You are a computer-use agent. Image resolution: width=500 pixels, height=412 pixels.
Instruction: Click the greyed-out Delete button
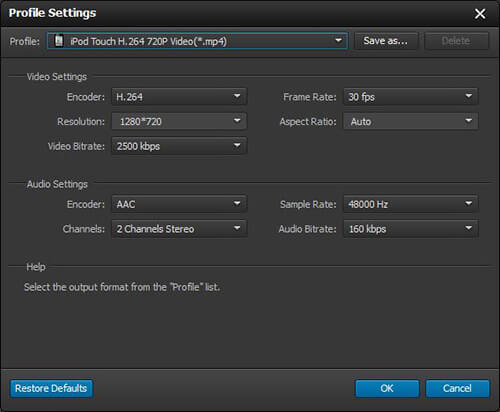[x=456, y=41]
